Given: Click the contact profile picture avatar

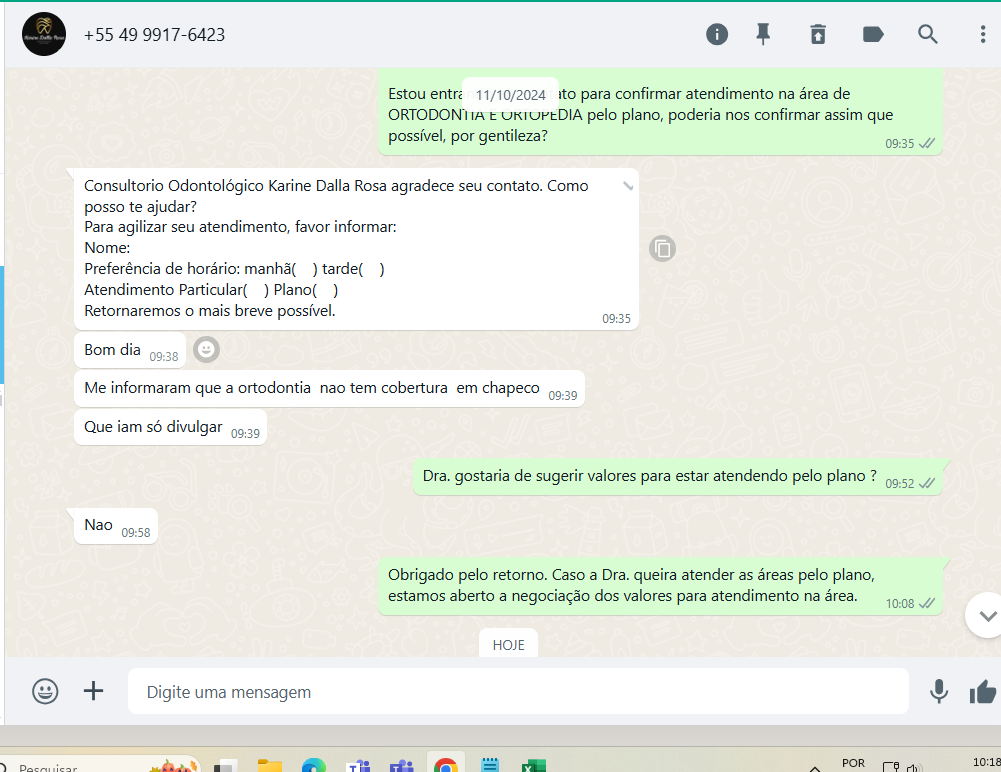Looking at the screenshot, I should pos(44,35).
